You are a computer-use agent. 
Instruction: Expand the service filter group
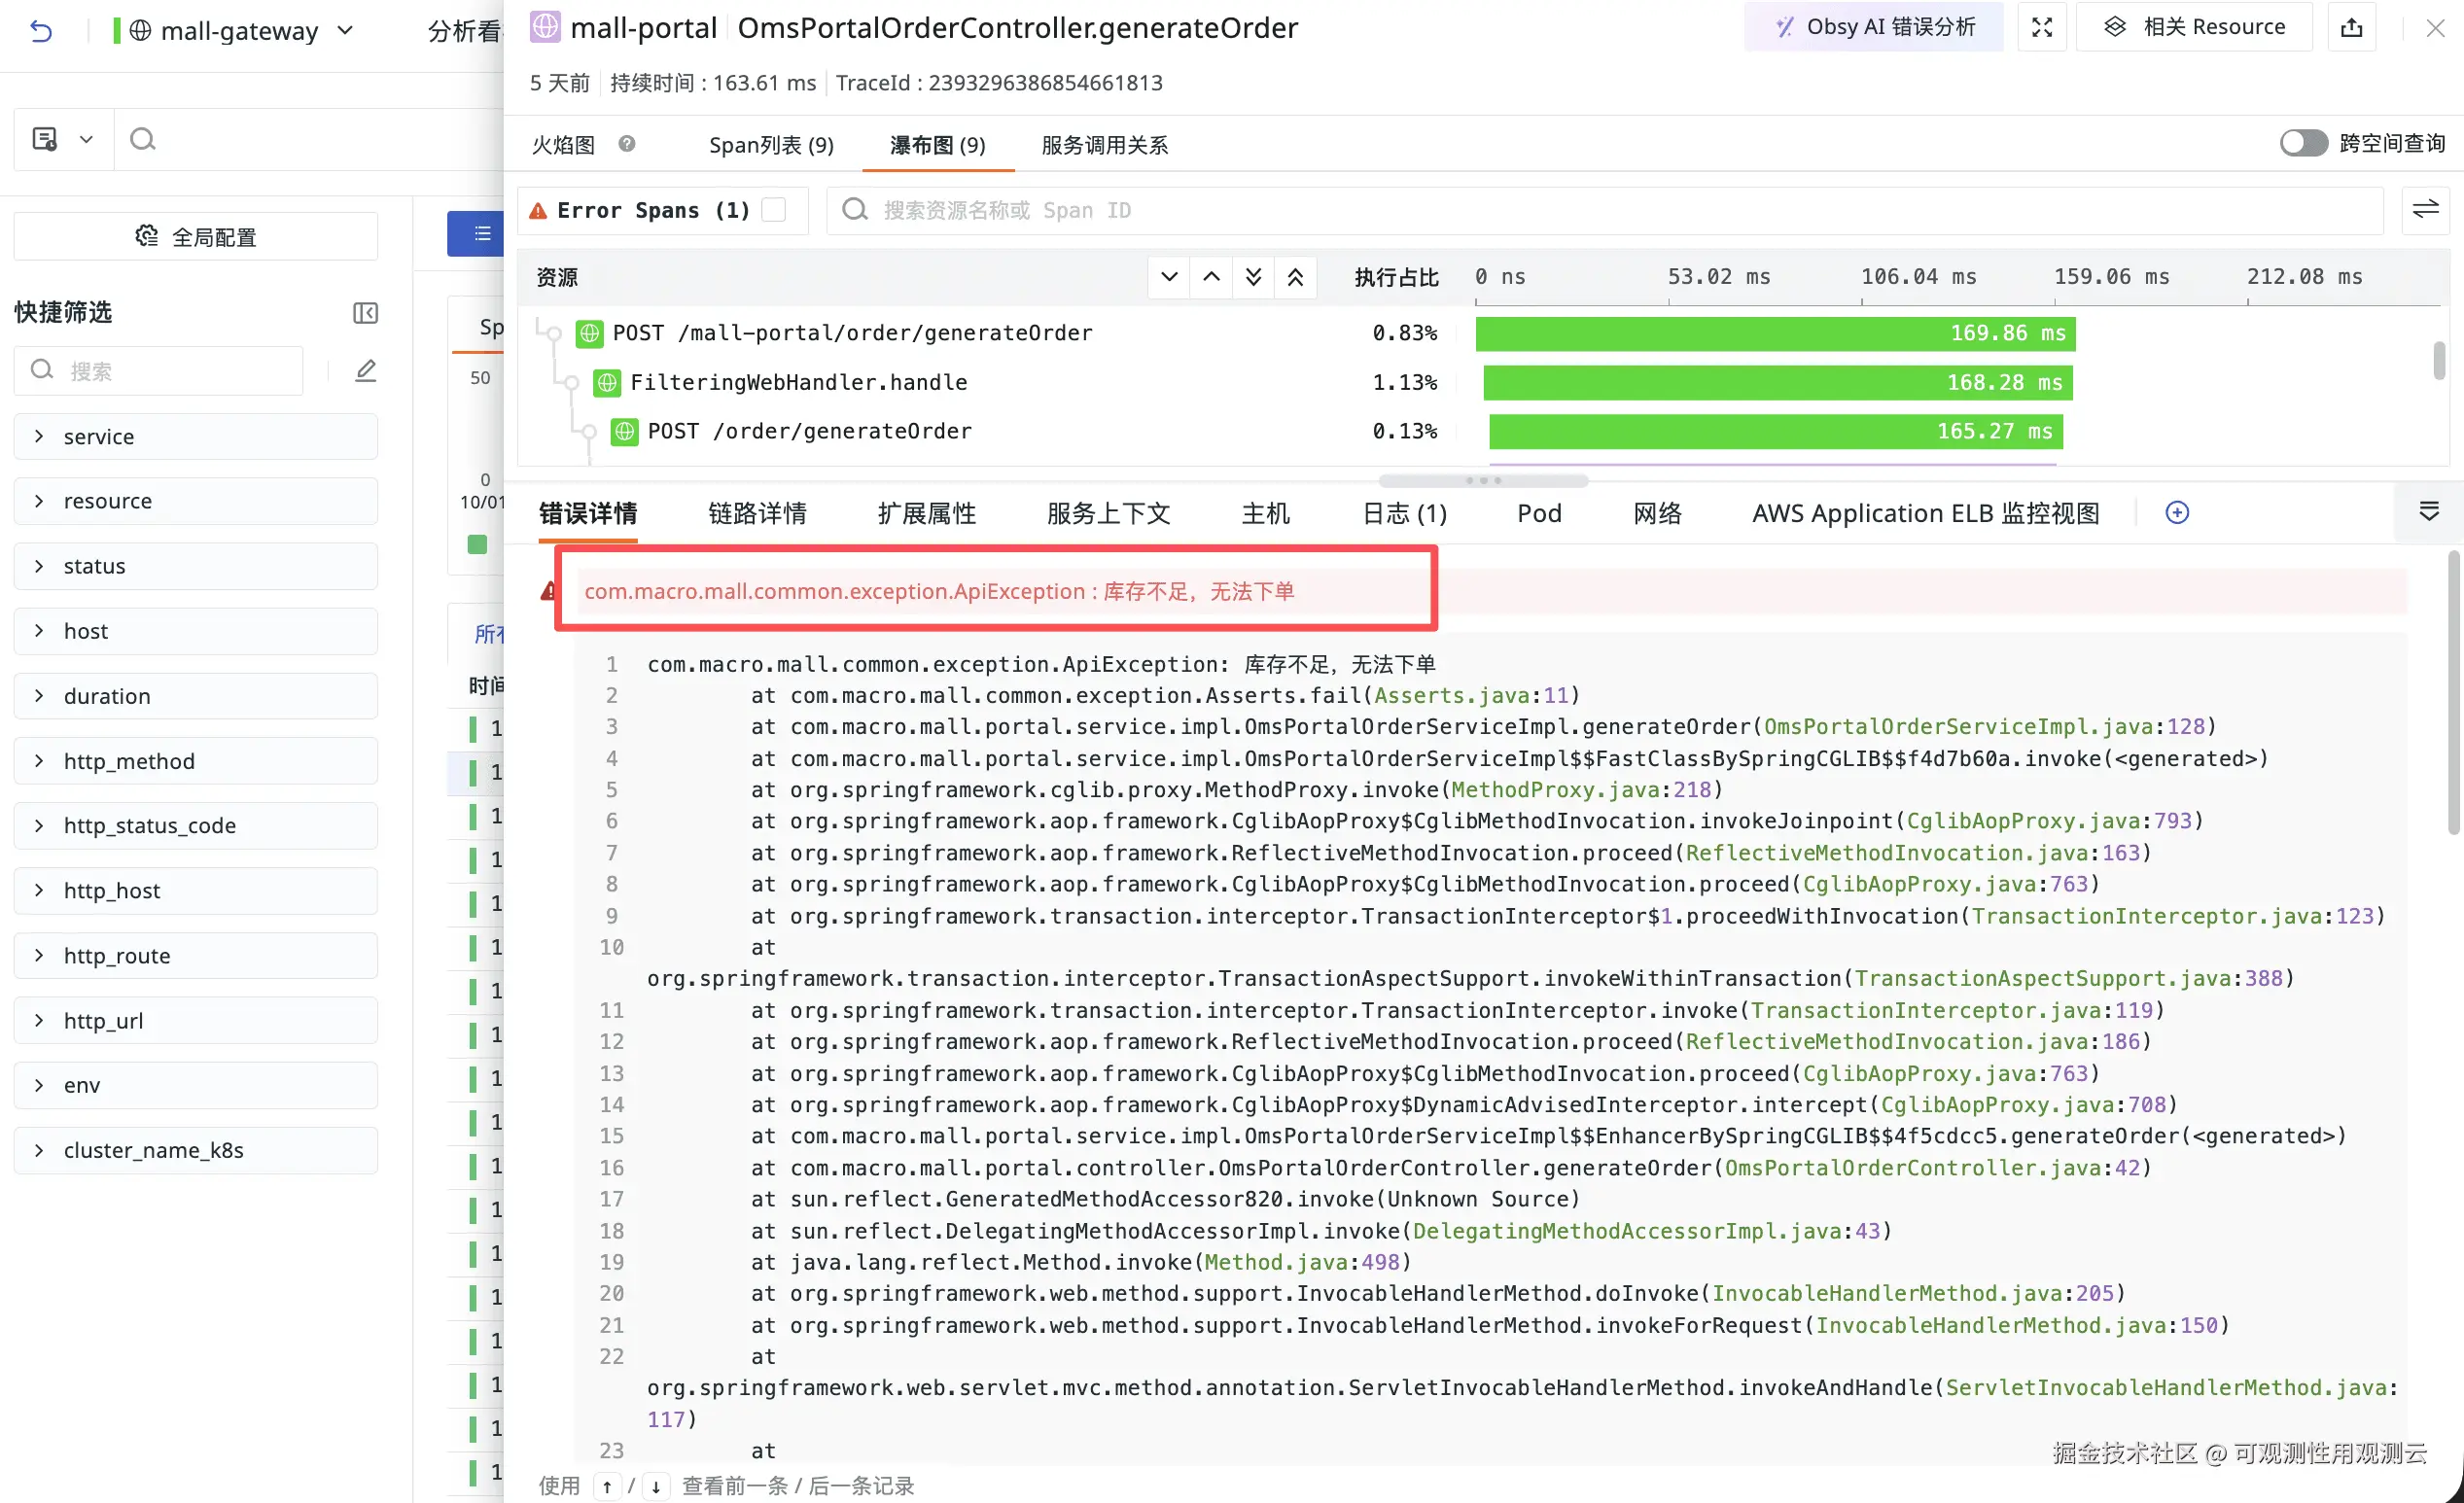[x=195, y=436]
